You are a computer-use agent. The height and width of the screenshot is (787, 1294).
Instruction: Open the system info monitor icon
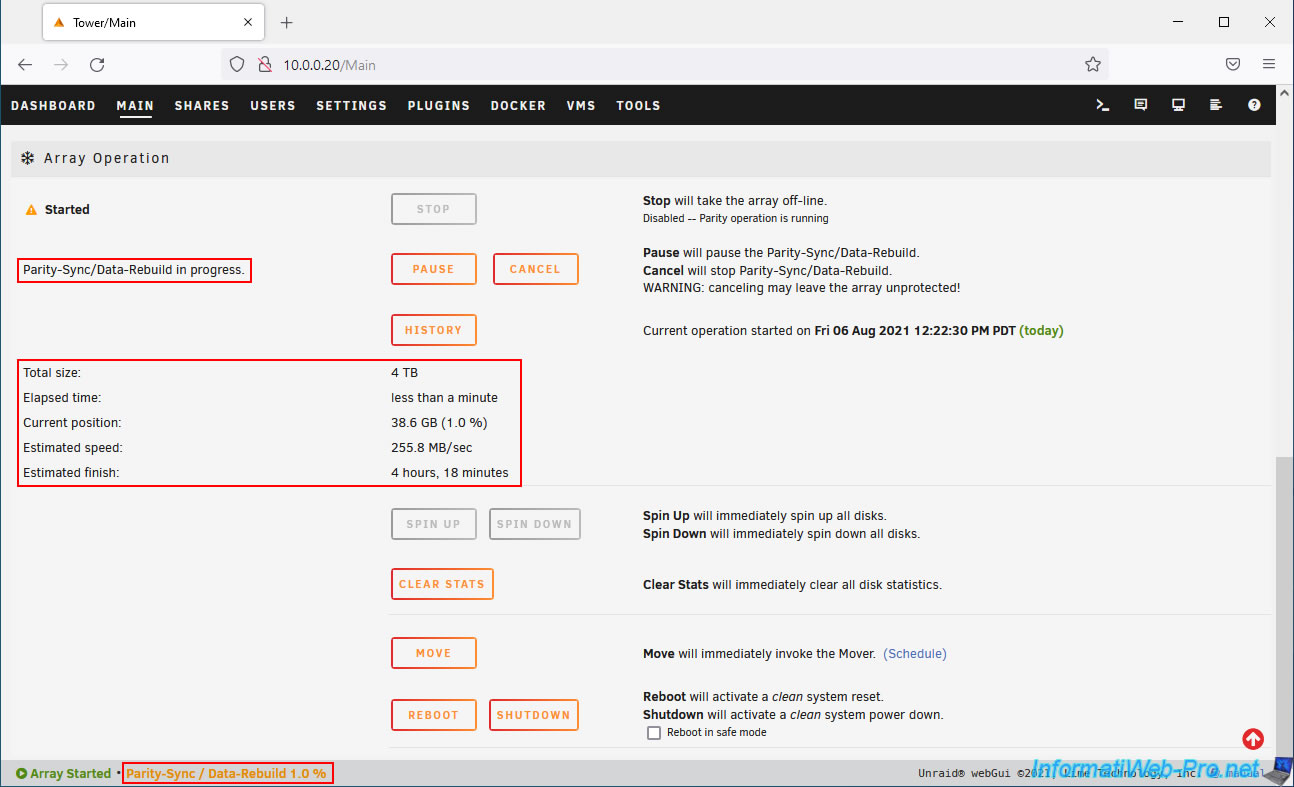pos(1179,105)
